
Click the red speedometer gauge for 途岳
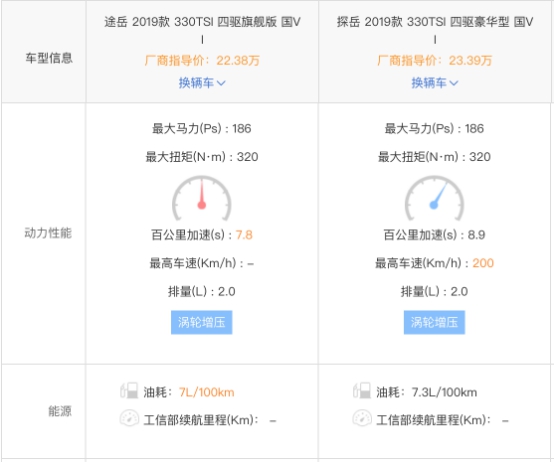[202, 198]
